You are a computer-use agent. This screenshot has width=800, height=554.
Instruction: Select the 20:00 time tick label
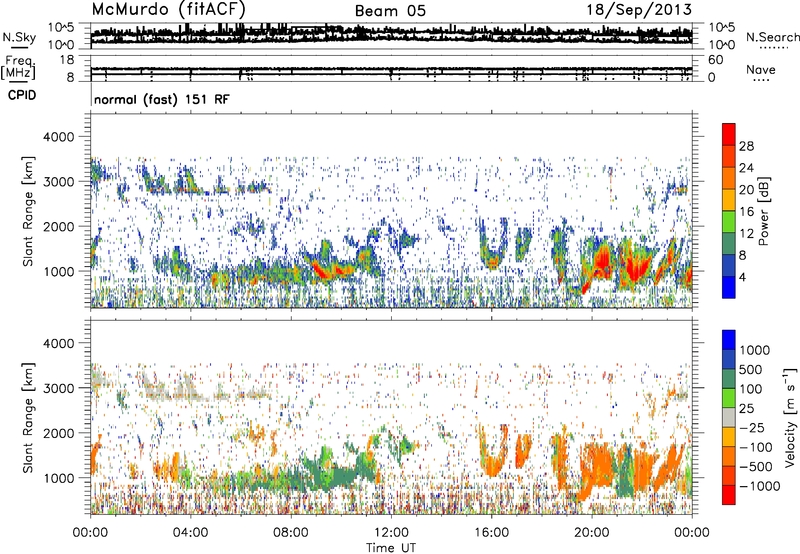(x=591, y=533)
